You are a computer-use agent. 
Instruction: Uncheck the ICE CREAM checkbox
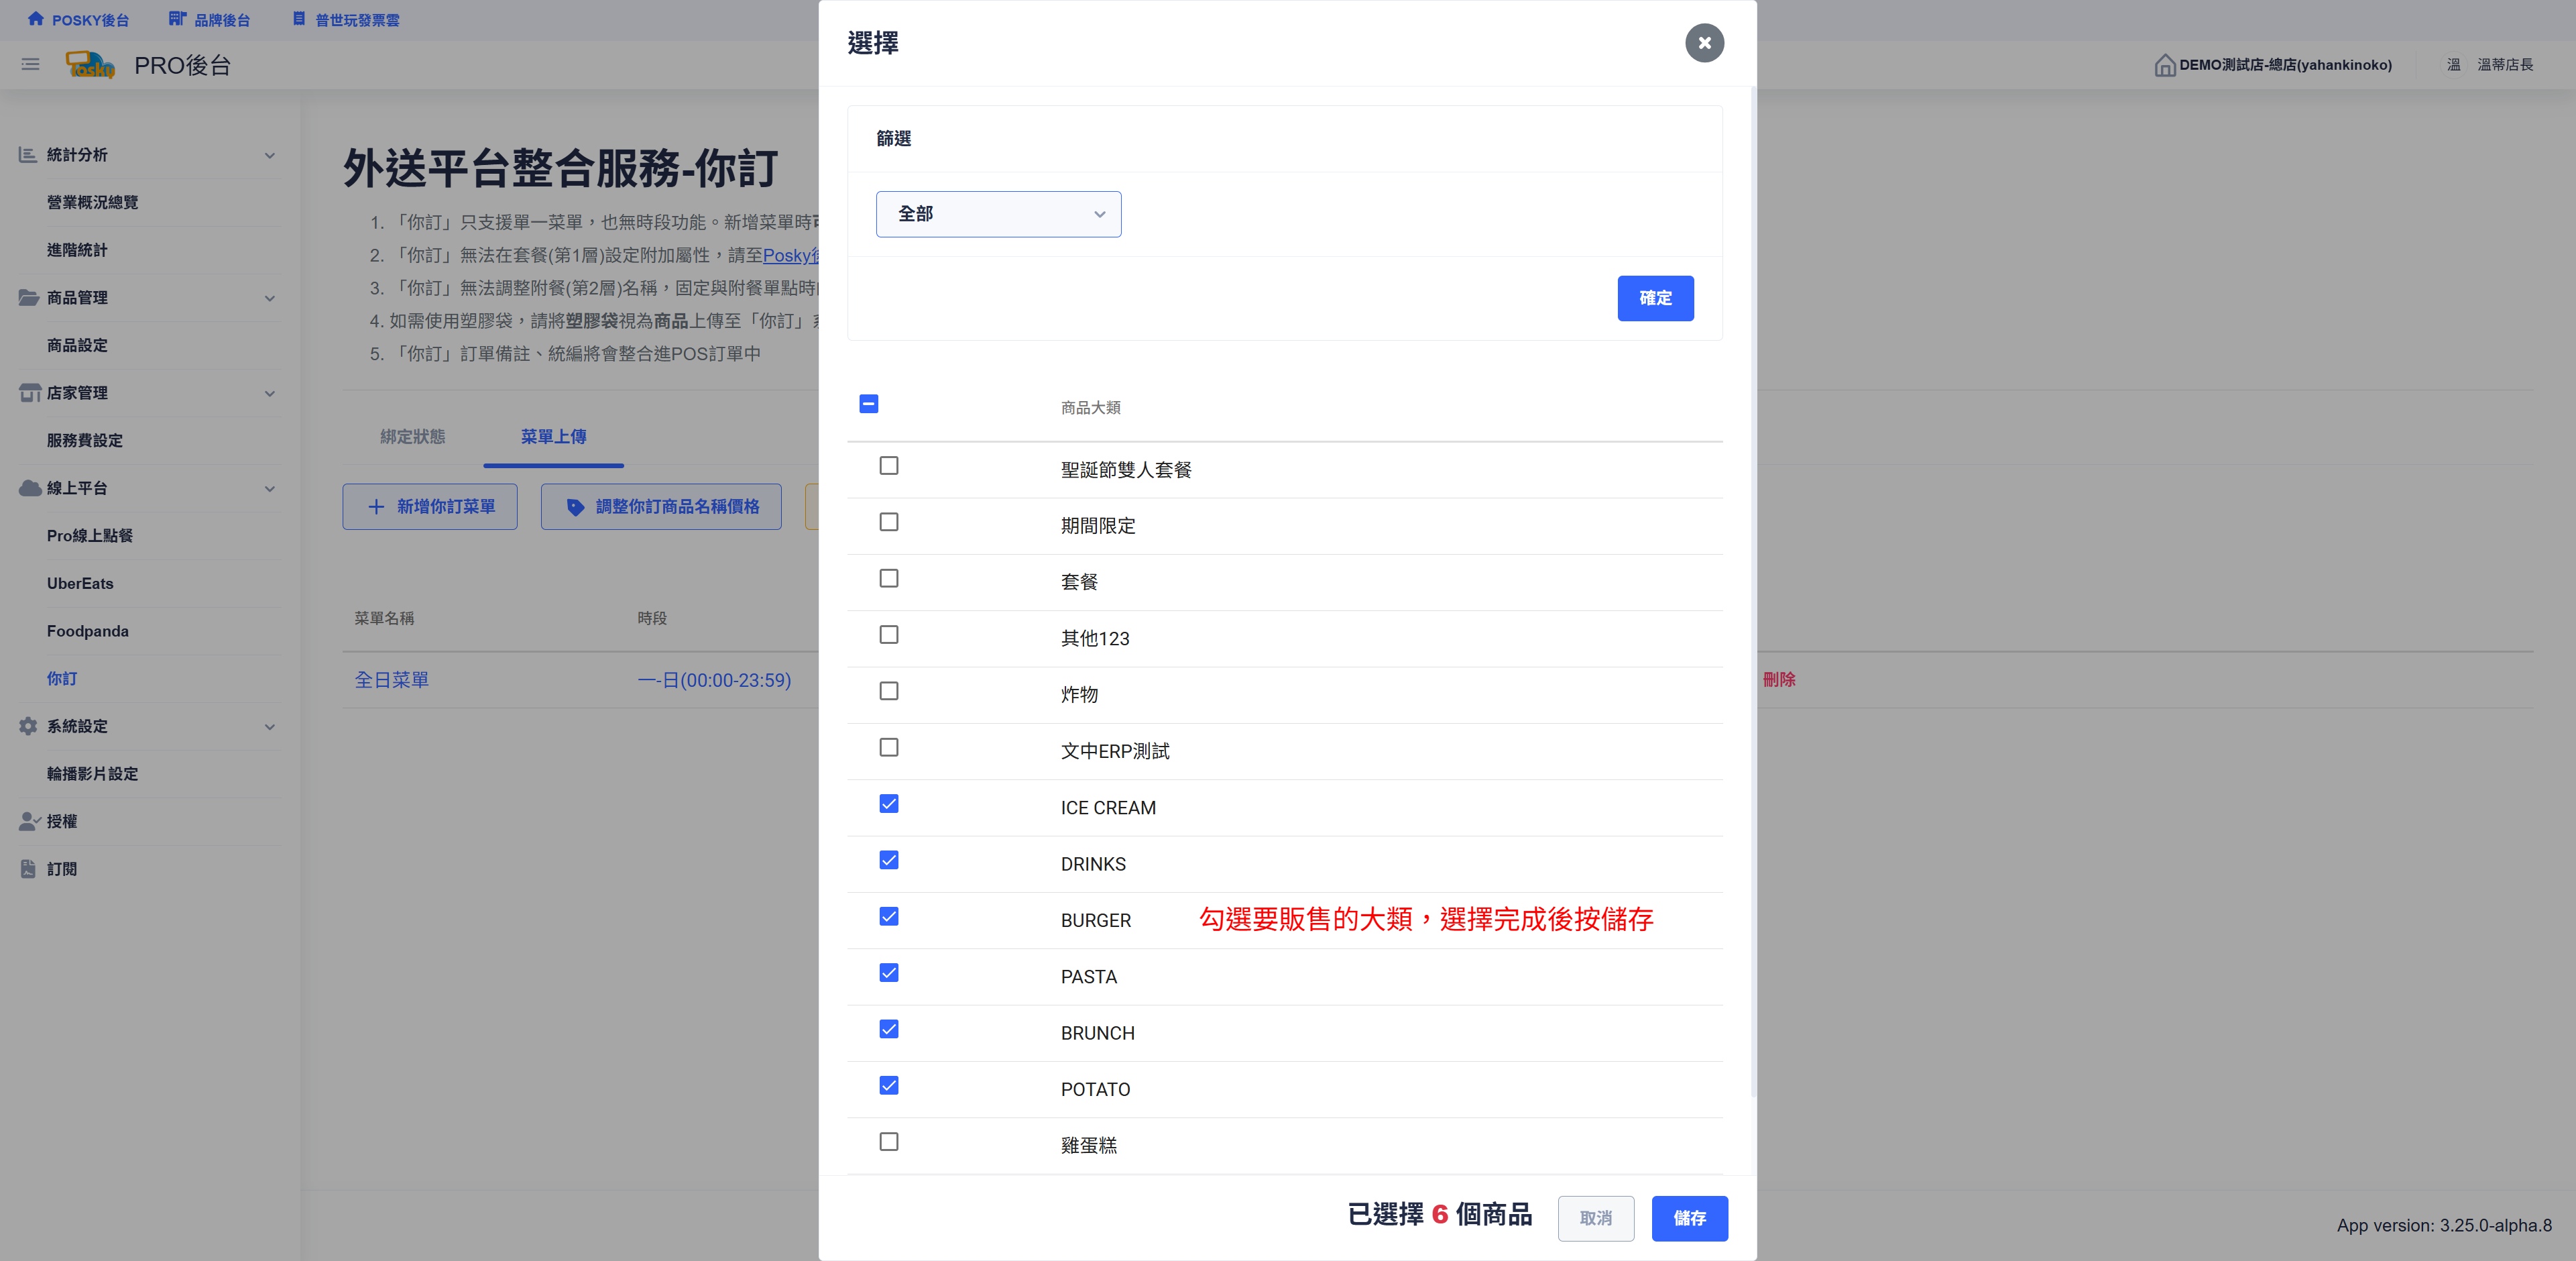point(888,804)
